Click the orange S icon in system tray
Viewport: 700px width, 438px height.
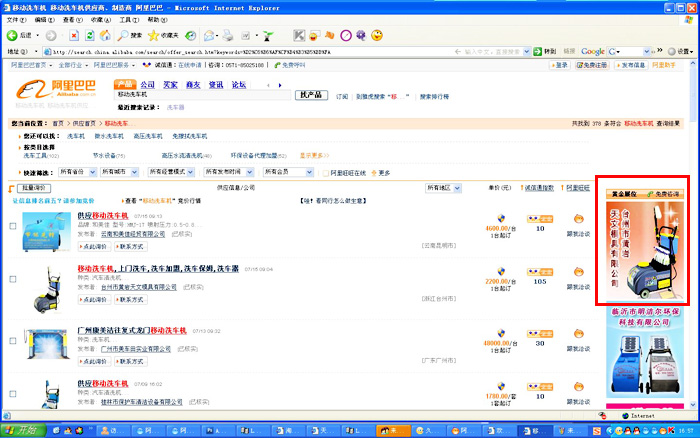[597, 431]
